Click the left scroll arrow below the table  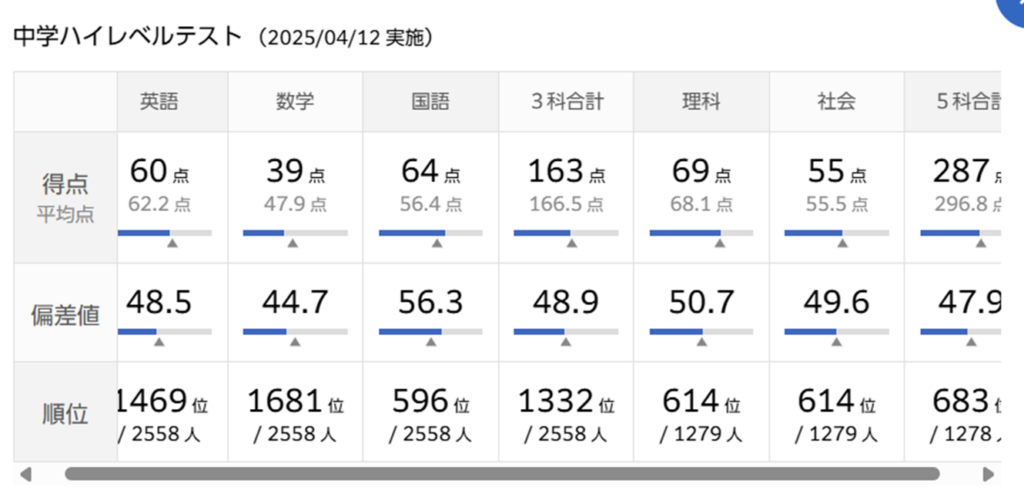point(26,474)
